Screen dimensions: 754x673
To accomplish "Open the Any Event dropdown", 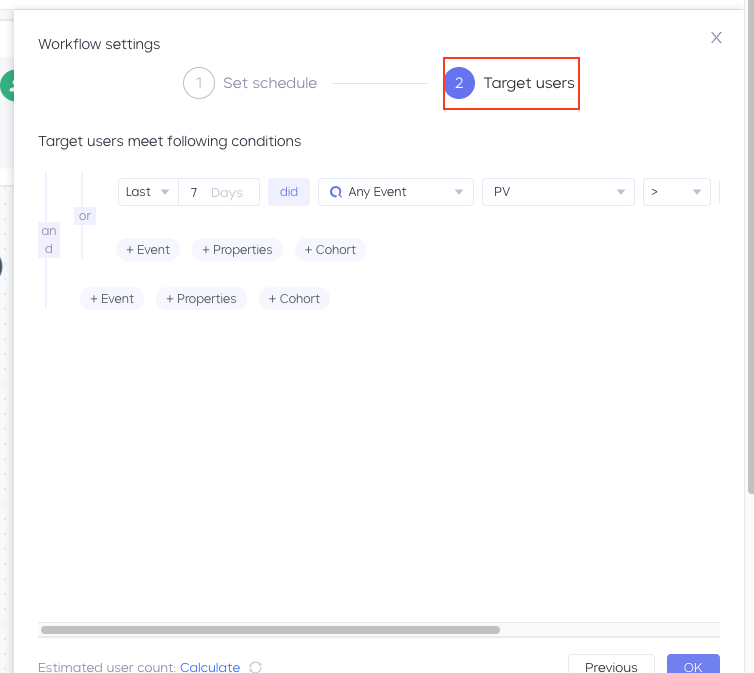I will [396, 192].
